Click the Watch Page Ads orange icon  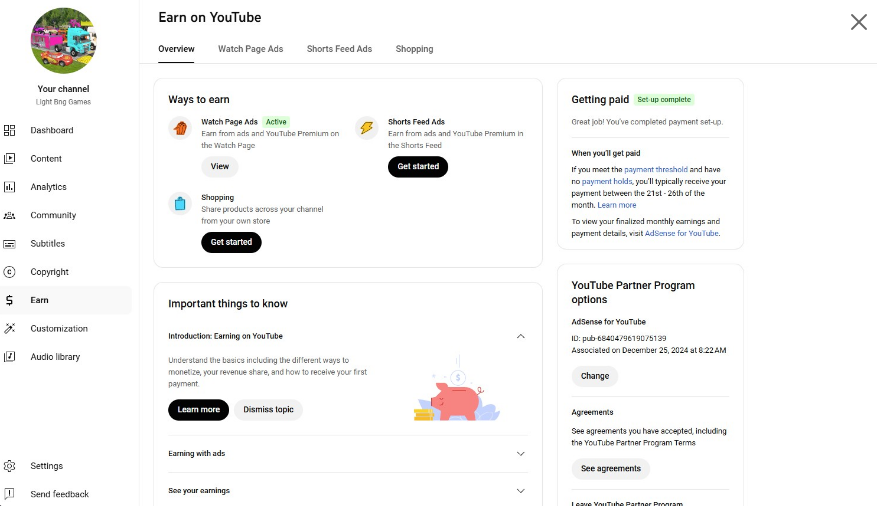tap(180, 128)
